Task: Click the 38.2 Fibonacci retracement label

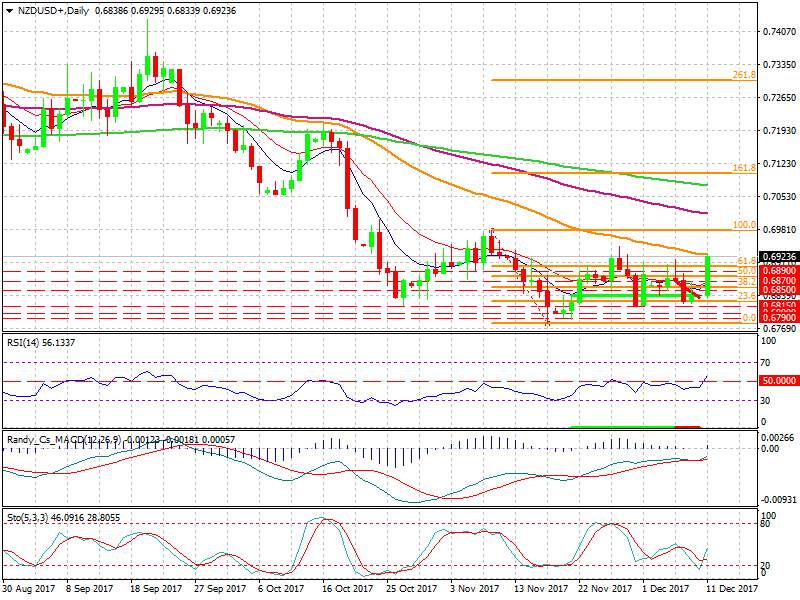Action: (744, 282)
